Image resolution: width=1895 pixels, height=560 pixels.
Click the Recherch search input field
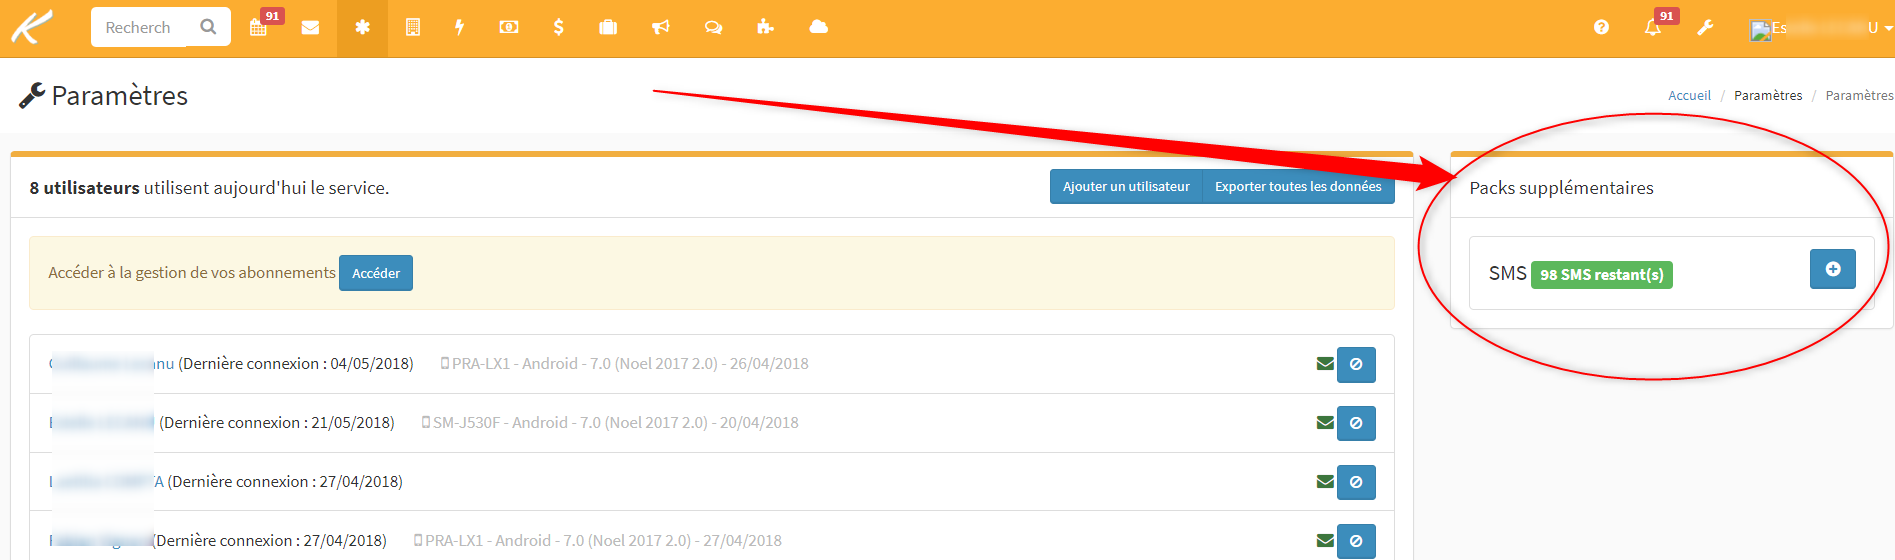click(139, 27)
